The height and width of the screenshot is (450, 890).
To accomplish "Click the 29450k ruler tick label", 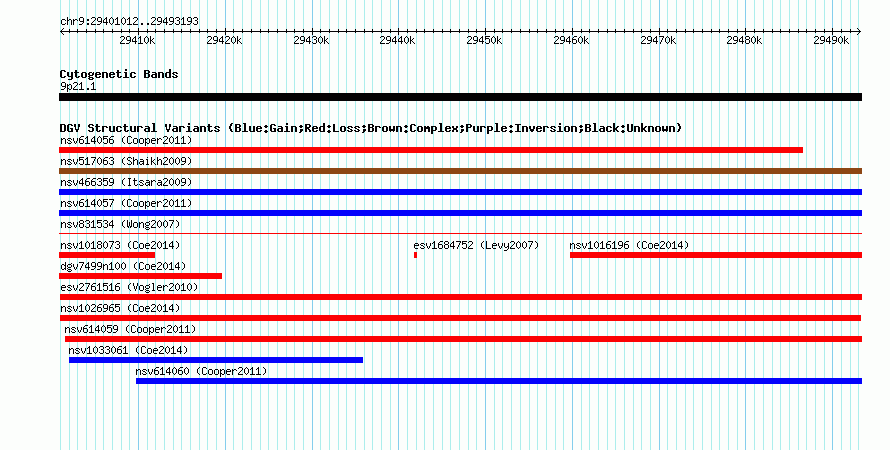I will [x=484, y=40].
